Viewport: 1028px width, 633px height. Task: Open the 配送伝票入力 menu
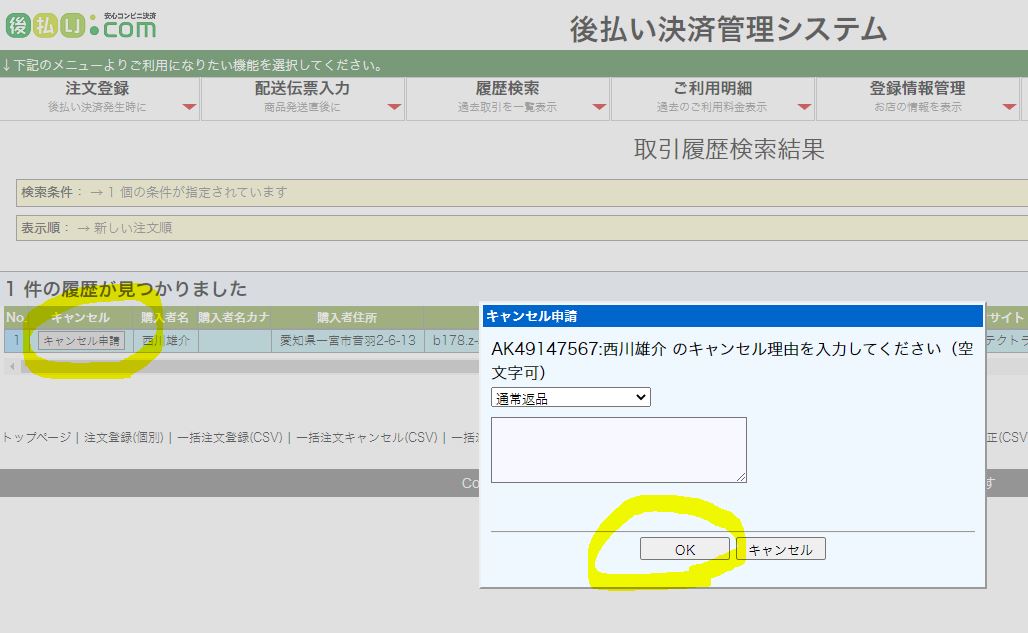pos(302,96)
